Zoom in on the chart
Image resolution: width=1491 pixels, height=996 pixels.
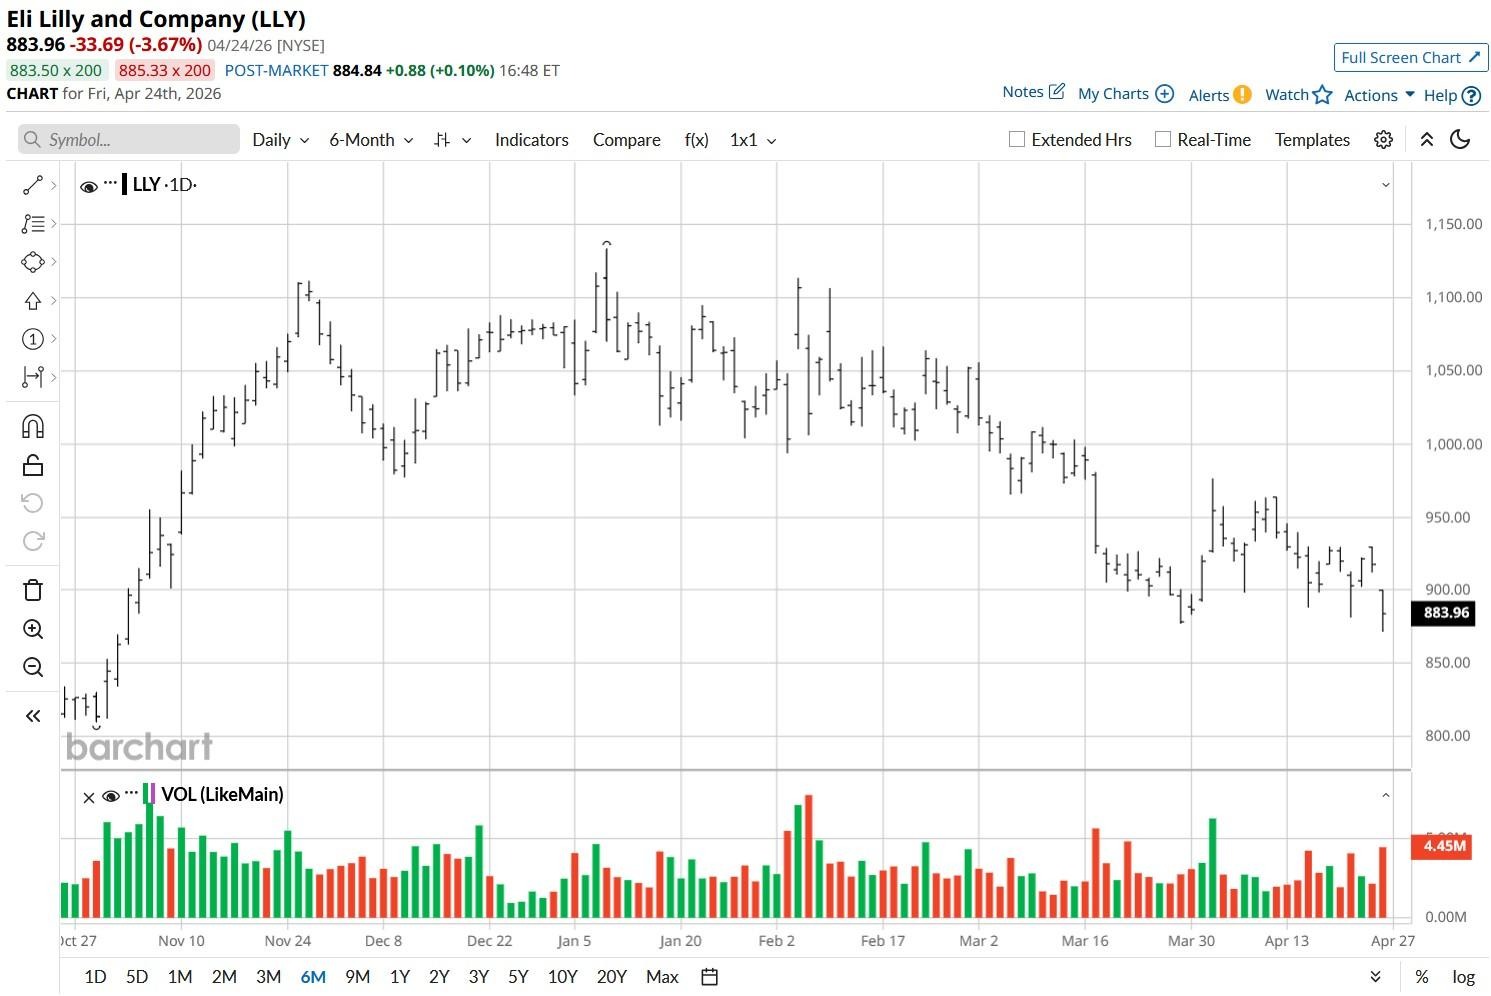tap(33, 629)
